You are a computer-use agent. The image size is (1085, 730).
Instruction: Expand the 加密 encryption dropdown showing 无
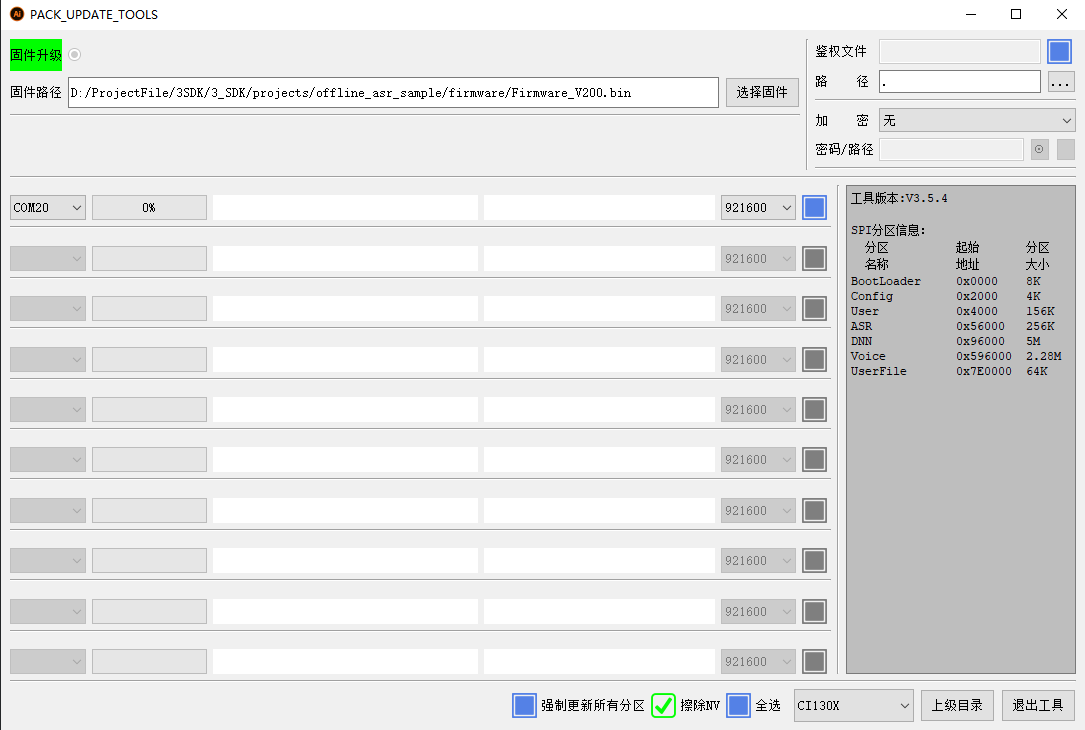976,120
